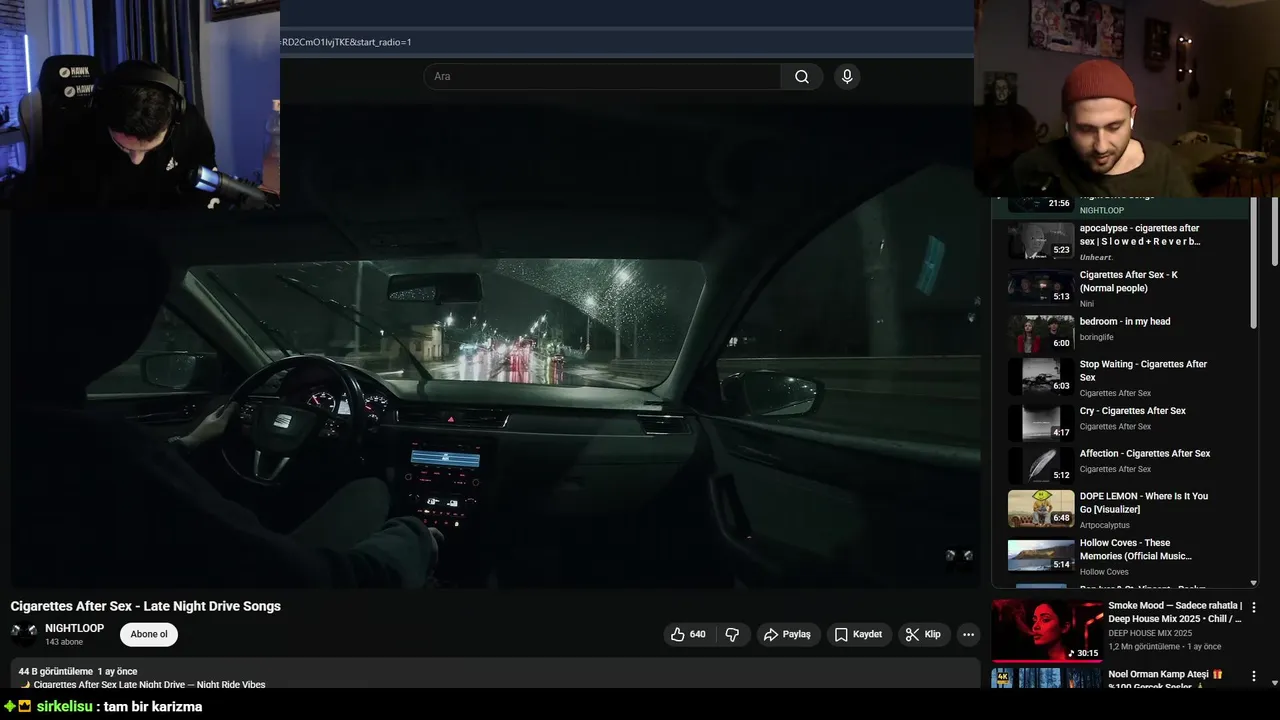This screenshot has width=1280, height=720.
Task: Click the search magnifier icon button
Action: pyautogui.click(x=801, y=77)
